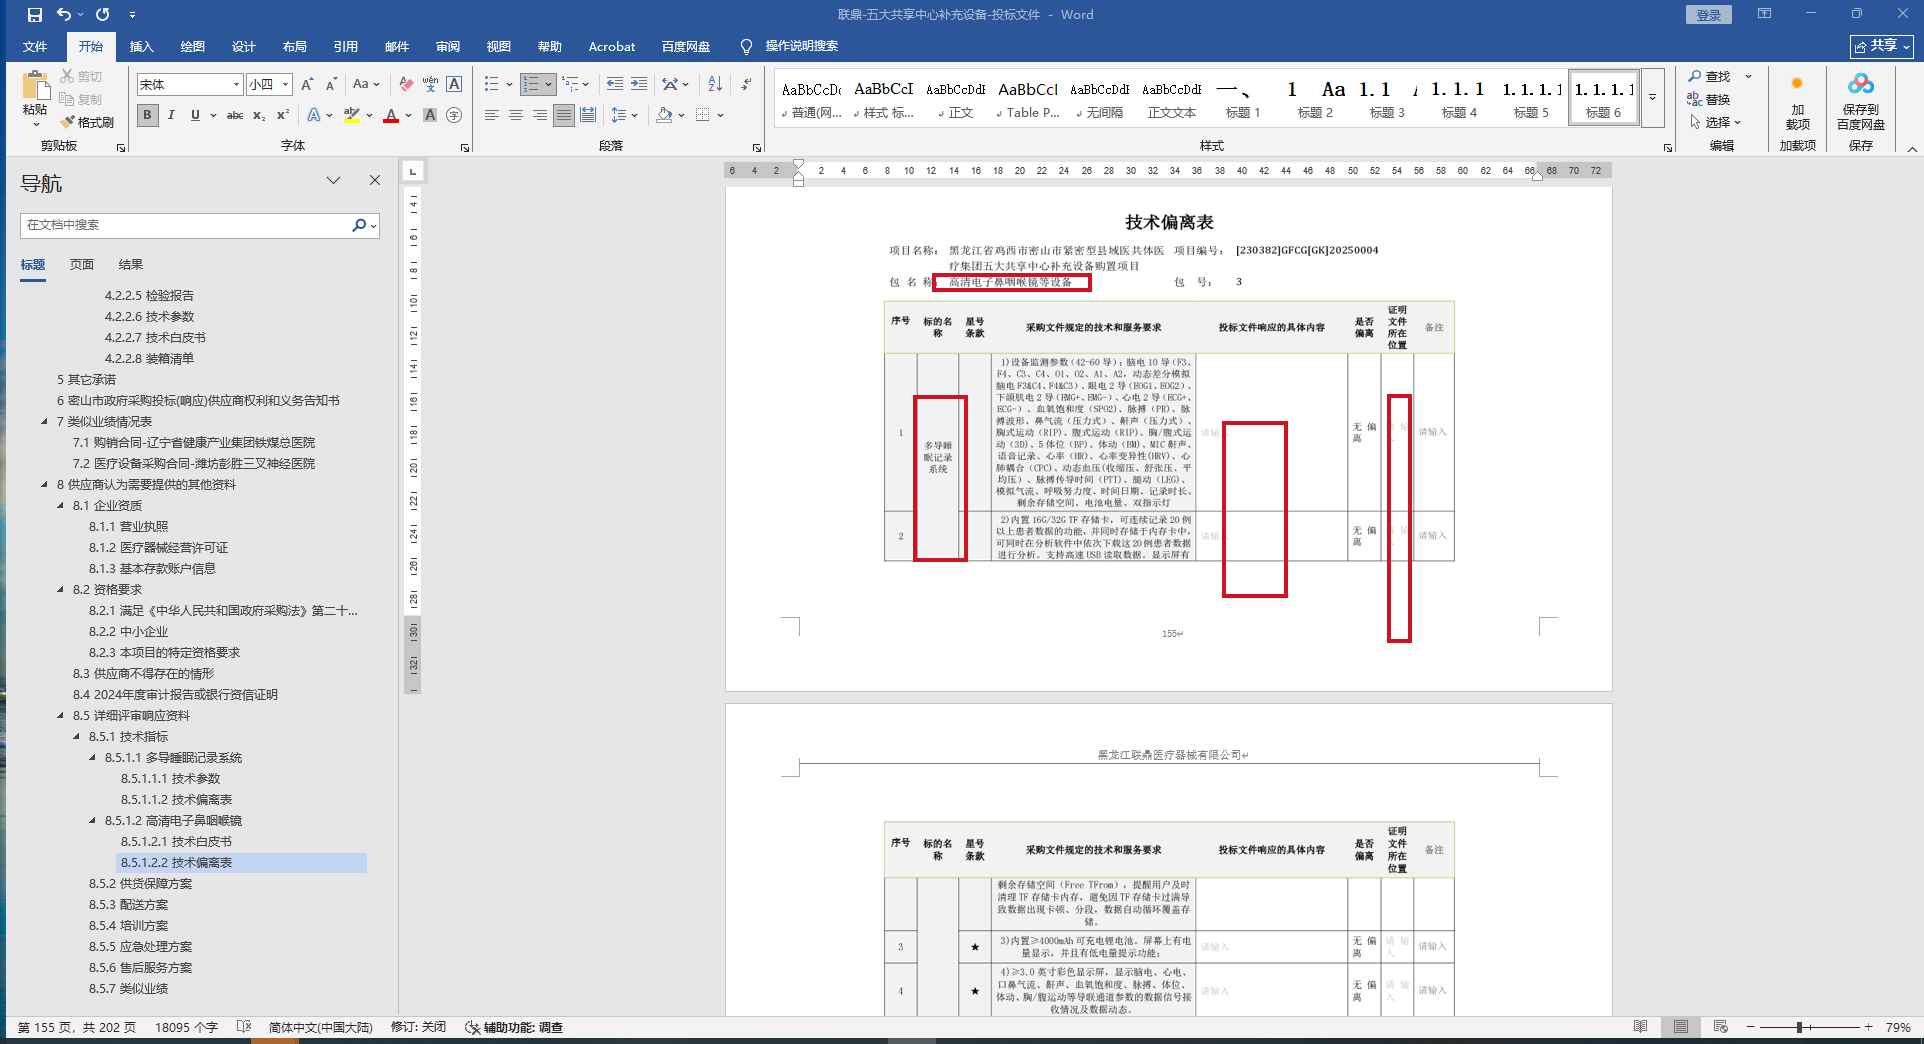
Task: Expand the styles gallery with the More arrow
Action: pos(1652,98)
